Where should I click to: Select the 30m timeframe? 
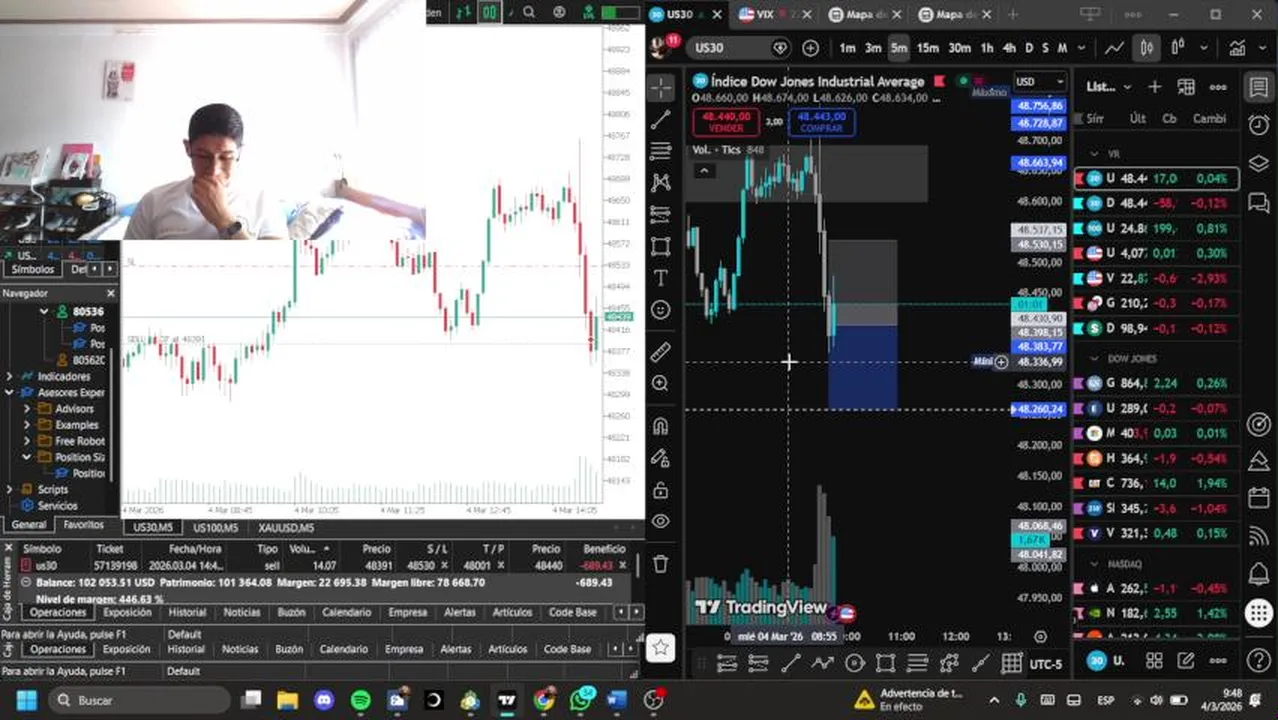(959, 48)
